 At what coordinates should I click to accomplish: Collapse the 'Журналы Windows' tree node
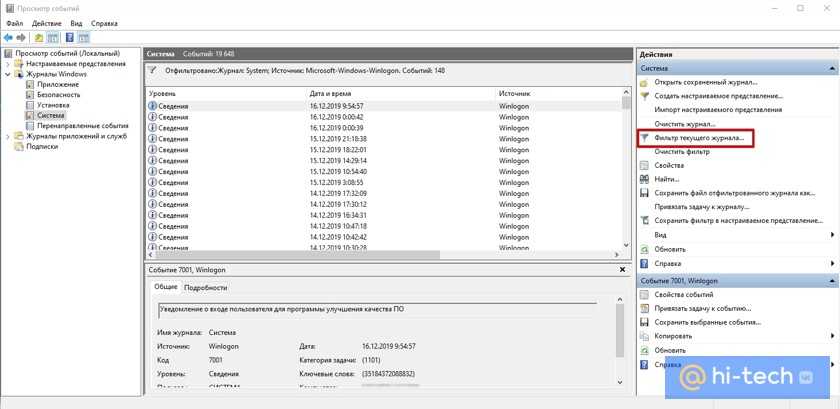click(7, 74)
